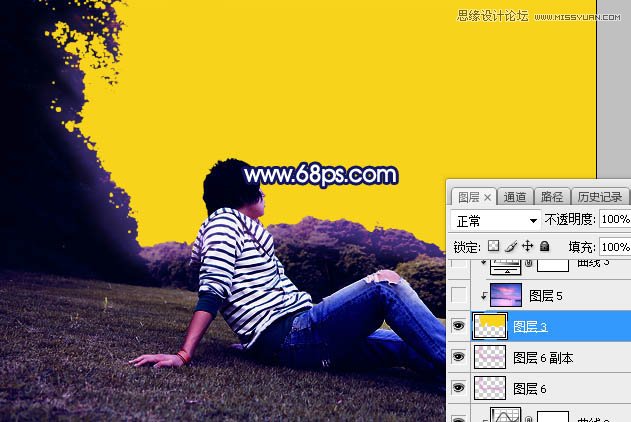Viewport: 631px width, 422px height.
Task: Click the 填充 label
Action: (x=581, y=247)
